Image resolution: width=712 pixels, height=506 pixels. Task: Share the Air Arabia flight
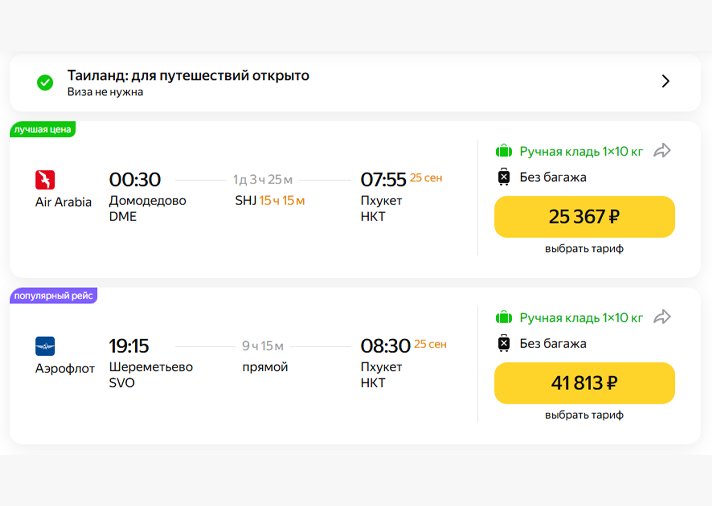662,151
